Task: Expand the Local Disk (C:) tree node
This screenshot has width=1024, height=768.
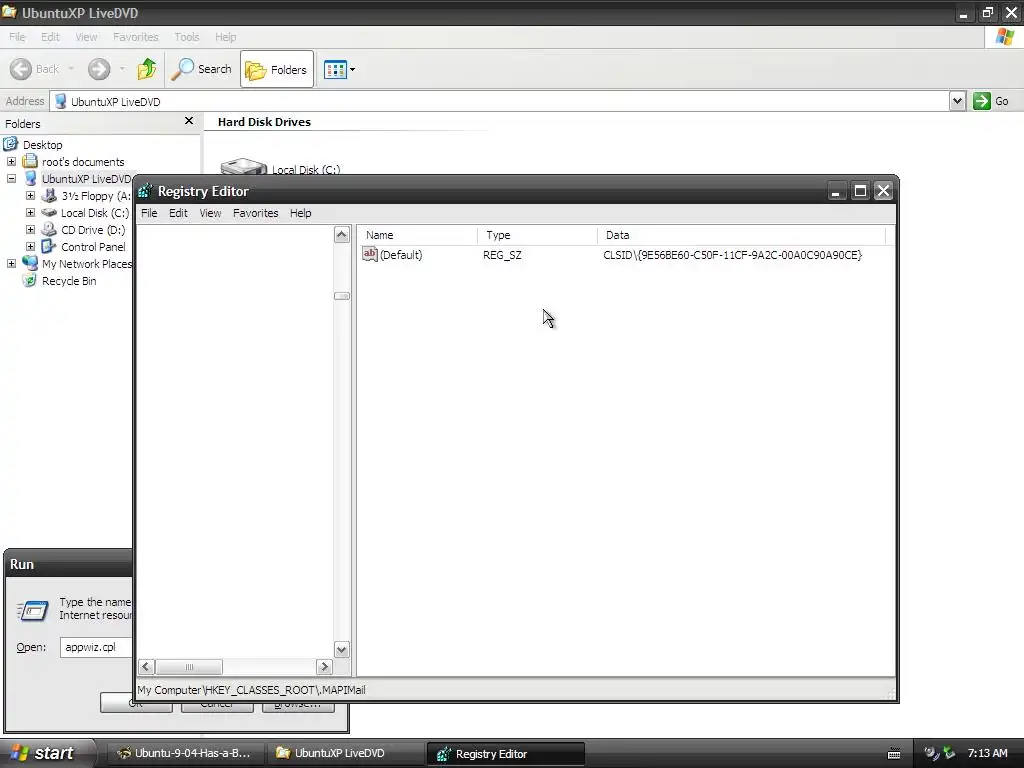Action: [x=30, y=212]
